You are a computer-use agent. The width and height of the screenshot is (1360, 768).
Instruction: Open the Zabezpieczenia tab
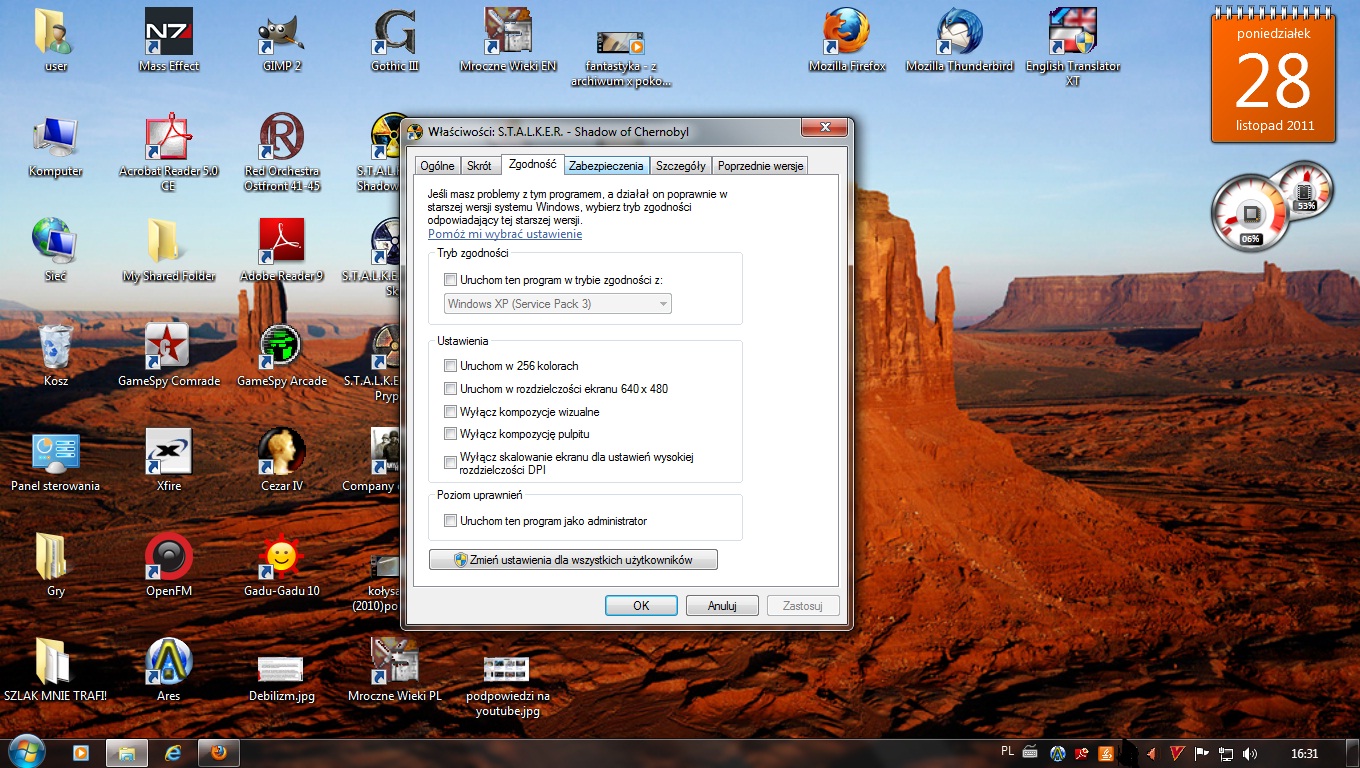(606, 166)
